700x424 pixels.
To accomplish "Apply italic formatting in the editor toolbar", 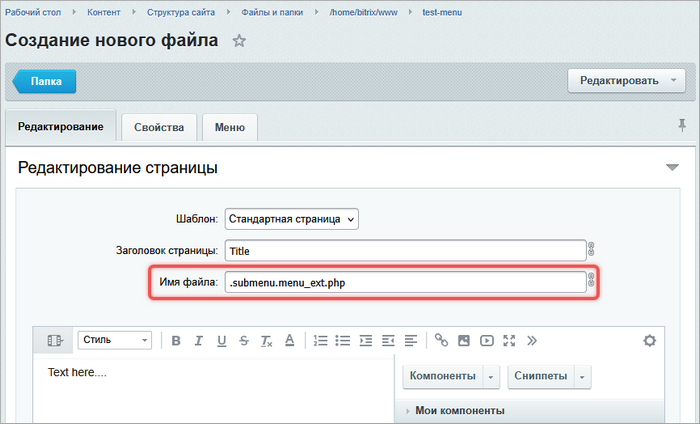I will point(199,341).
